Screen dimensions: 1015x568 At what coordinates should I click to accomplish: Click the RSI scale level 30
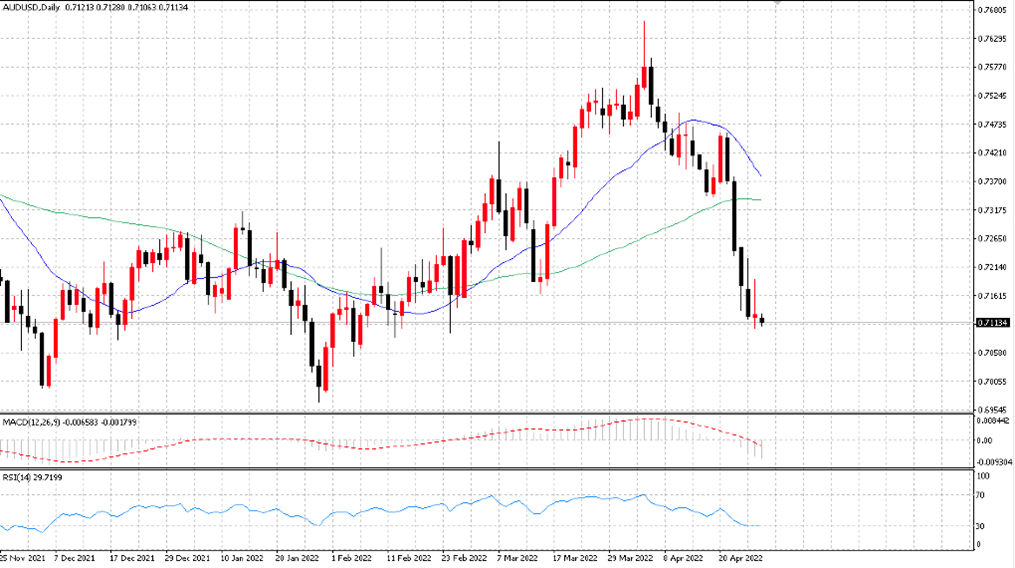(981, 526)
